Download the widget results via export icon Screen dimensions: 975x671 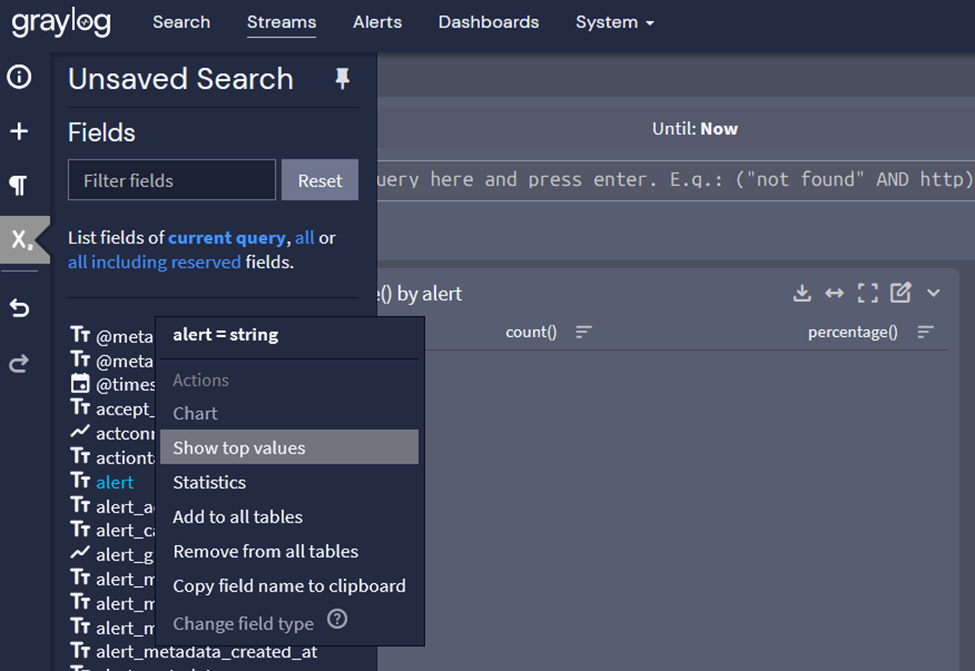[801, 293]
